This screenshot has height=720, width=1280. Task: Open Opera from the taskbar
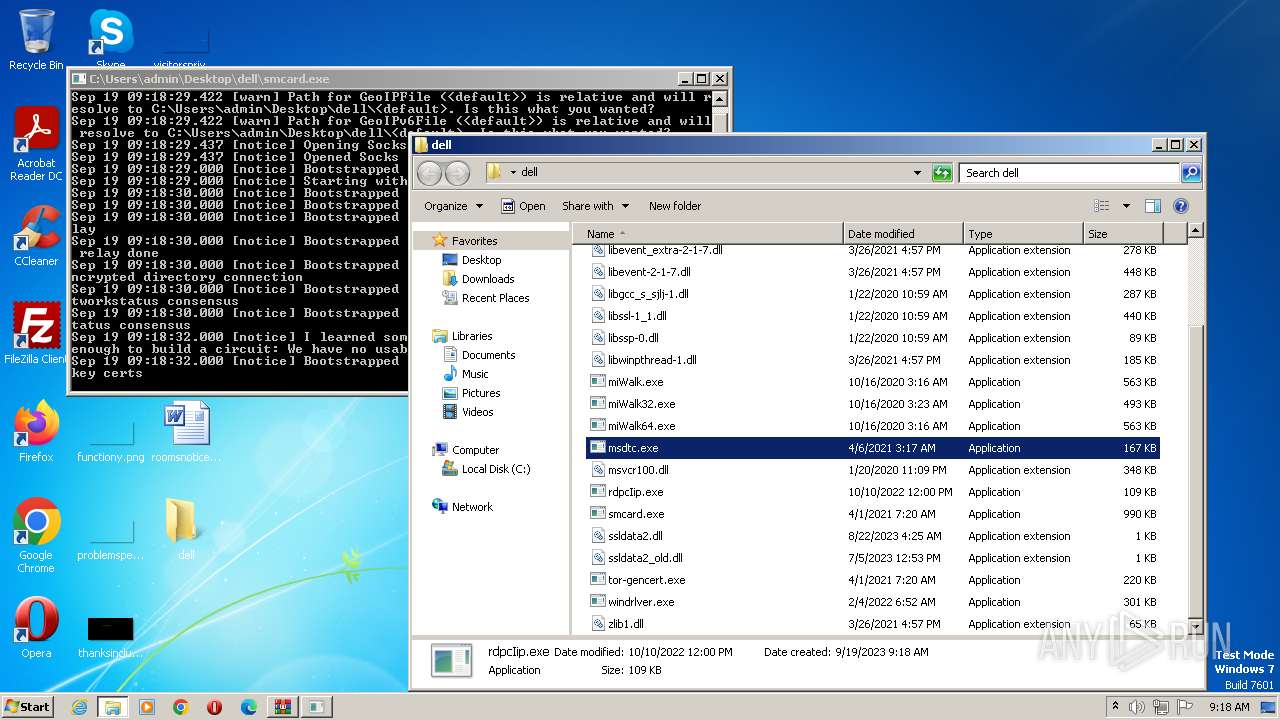(215, 707)
